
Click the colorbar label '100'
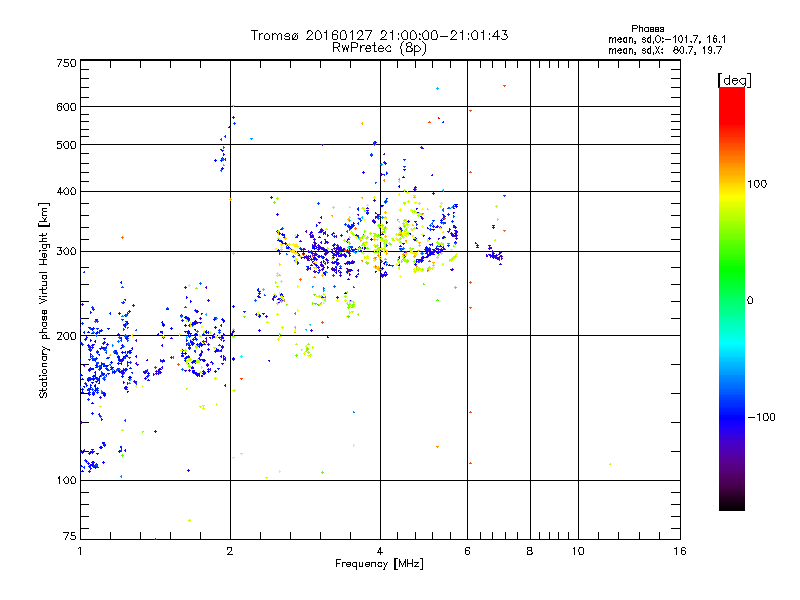click(x=757, y=184)
